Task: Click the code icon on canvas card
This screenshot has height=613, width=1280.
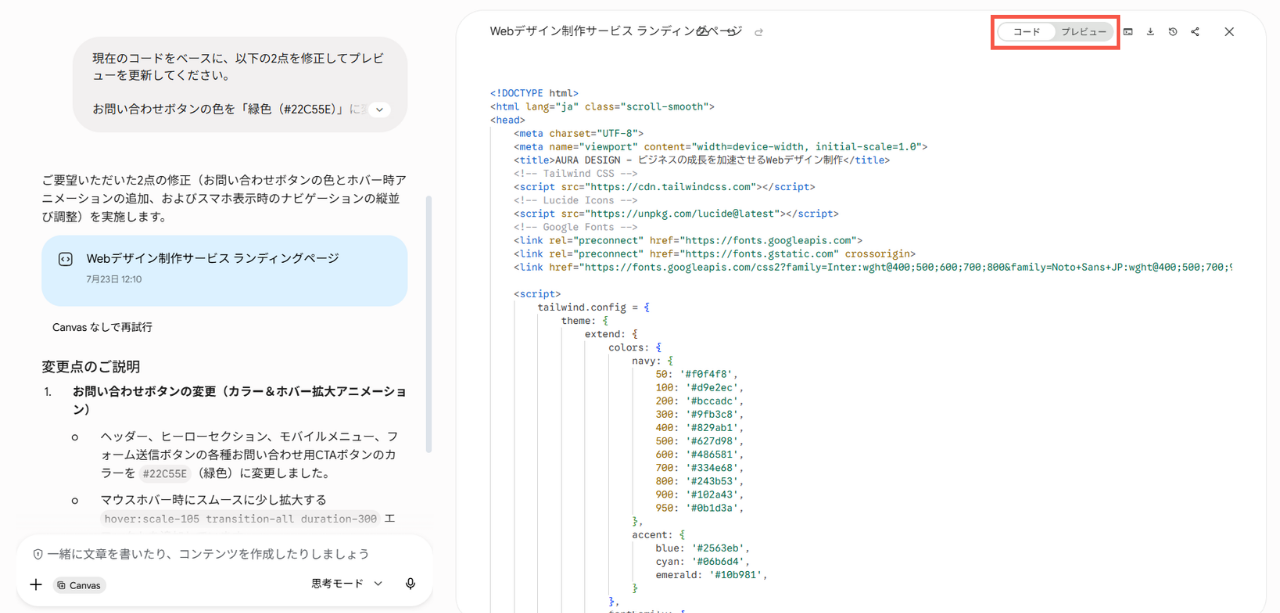Action: coord(65,259)
